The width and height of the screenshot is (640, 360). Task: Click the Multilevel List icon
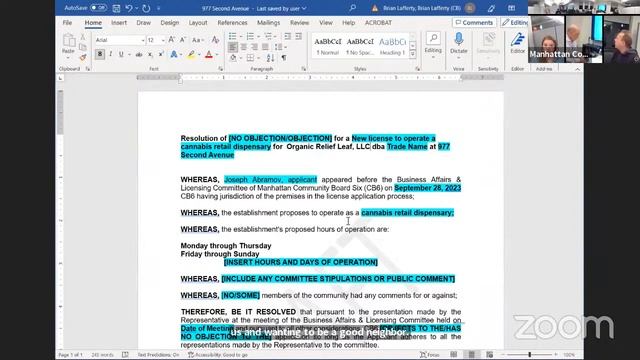(x=268, y=36)
